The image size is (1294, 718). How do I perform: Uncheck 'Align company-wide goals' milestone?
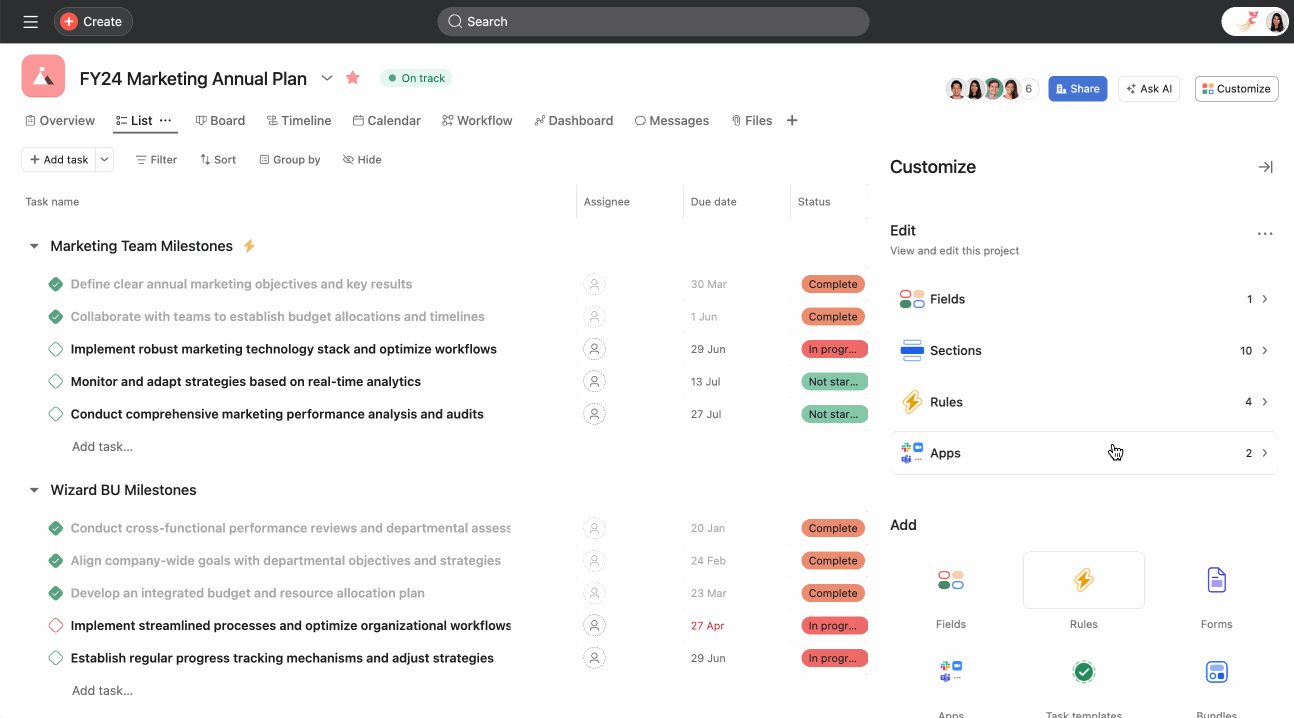[56, 561]
